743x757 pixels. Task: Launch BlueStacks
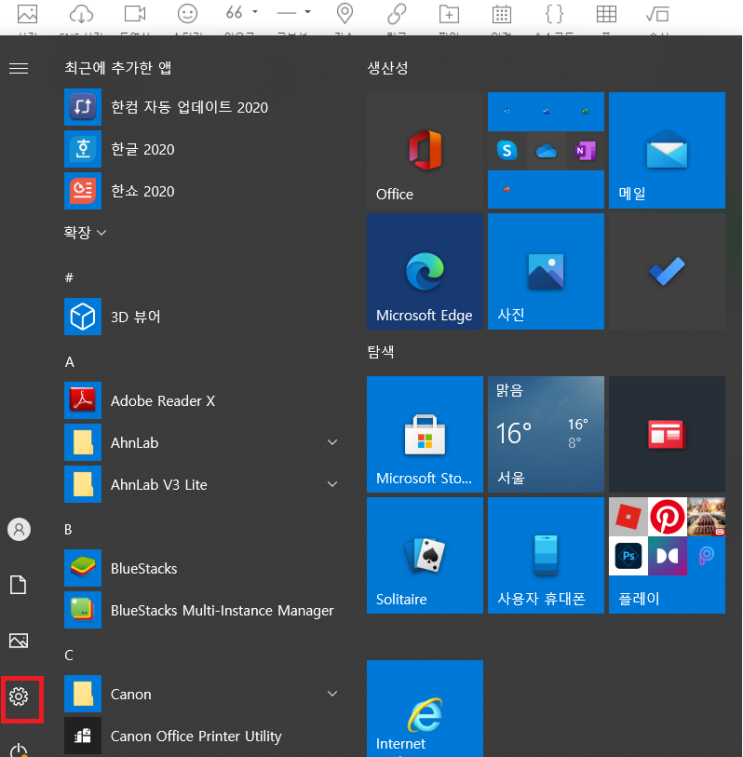(121, 568)
